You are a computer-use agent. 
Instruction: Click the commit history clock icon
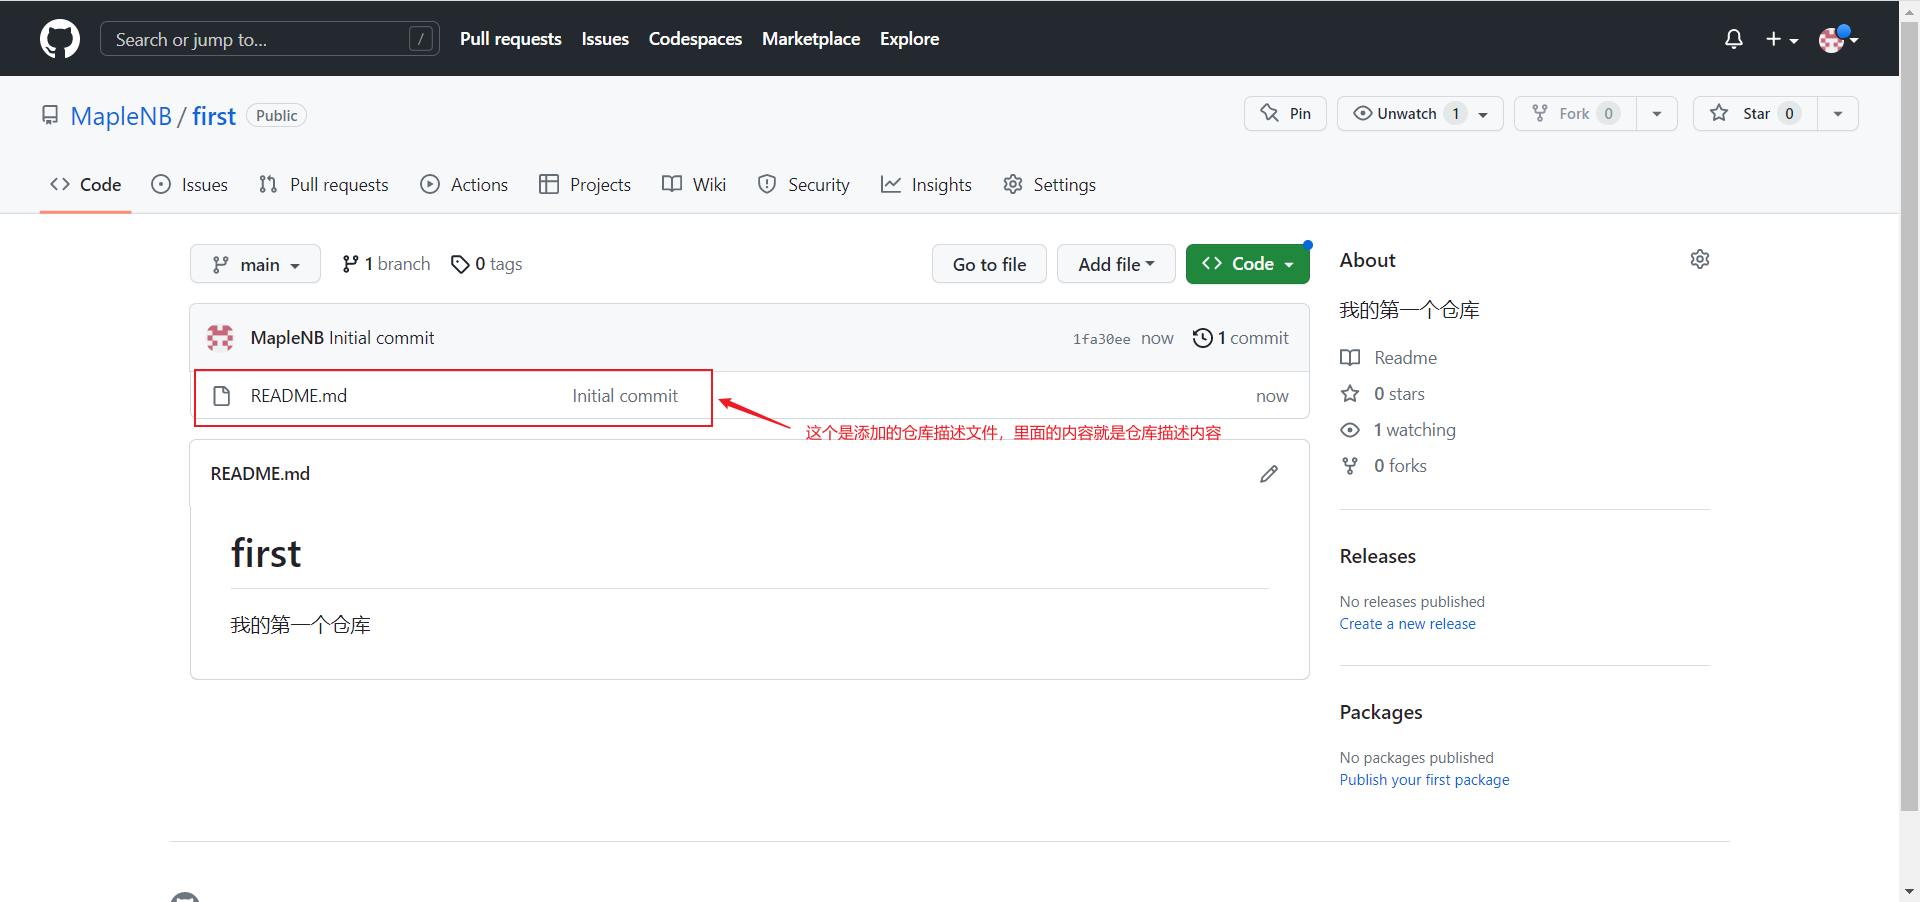1203,338
